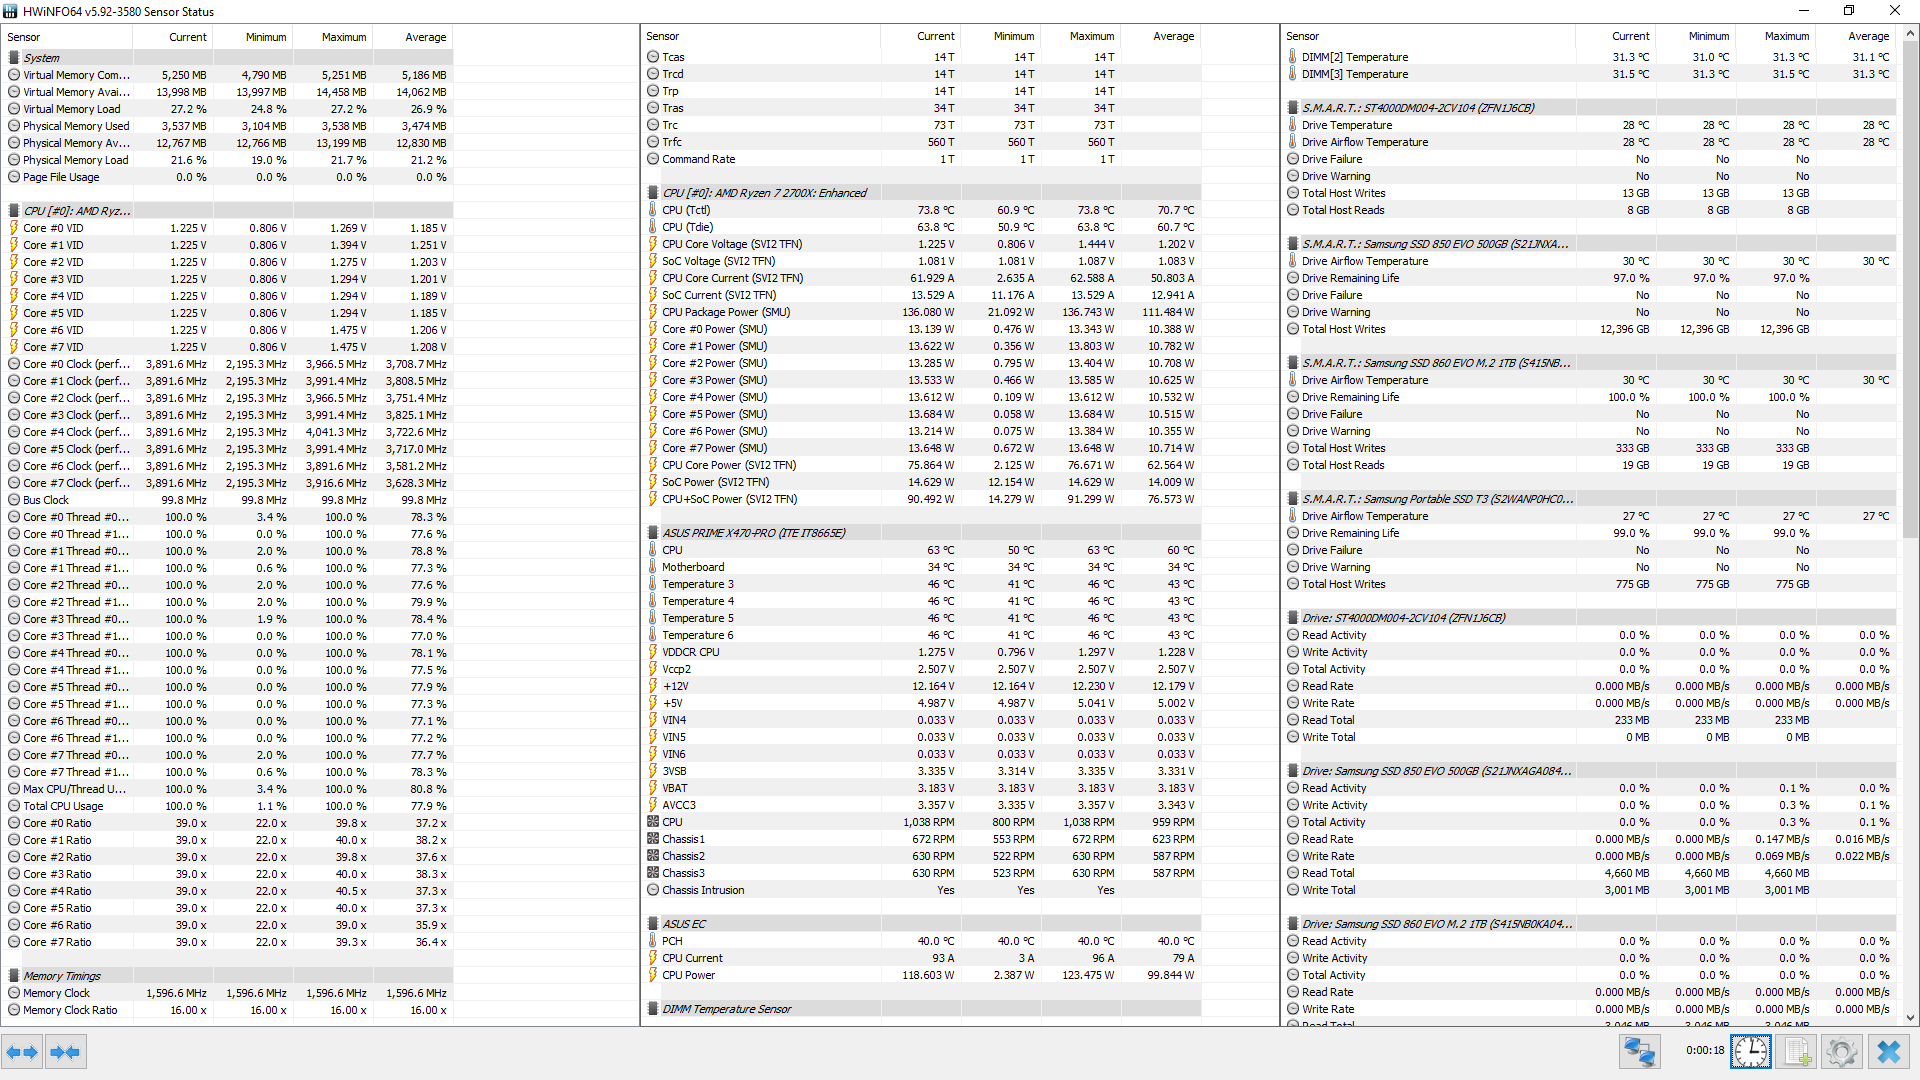Click the Drive Remaining Life row for 850 EVO

coord(1350,278)
